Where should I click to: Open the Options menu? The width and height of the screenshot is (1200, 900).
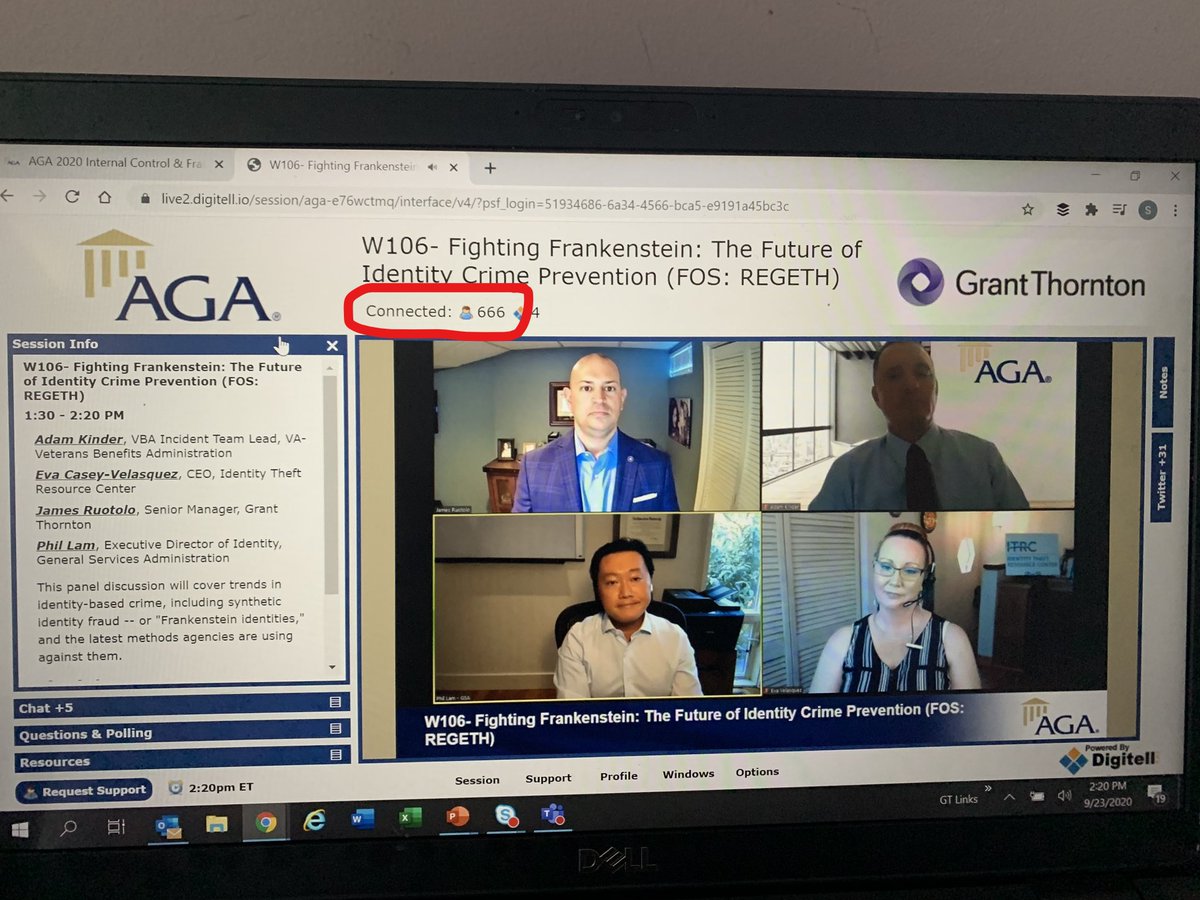[757, 772]
